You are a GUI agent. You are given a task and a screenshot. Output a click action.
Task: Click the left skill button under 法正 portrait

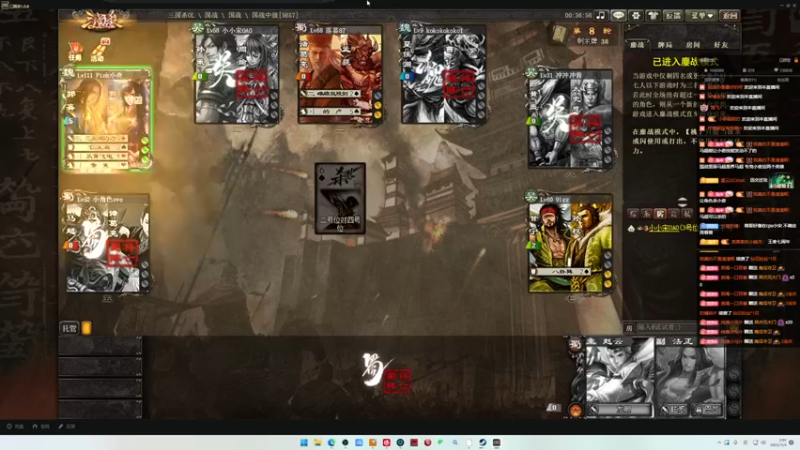point(674,409)
